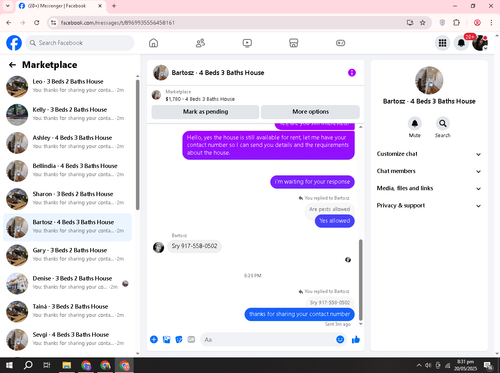Search within the Bartosz conversation
The image size is (500, 373).
pyautogui.click(x=443, y=124)
